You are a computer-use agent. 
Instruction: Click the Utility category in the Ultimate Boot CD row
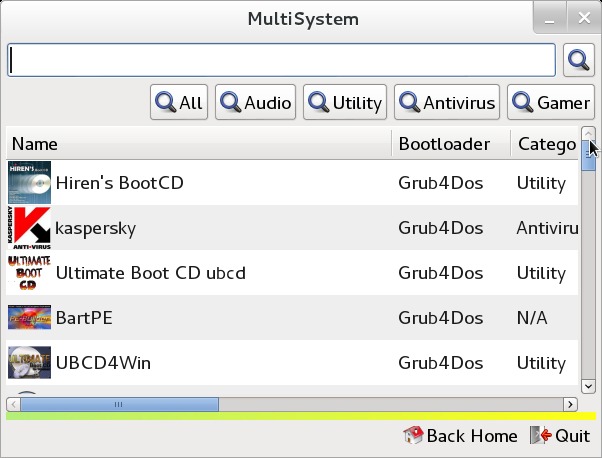(541, 274)
